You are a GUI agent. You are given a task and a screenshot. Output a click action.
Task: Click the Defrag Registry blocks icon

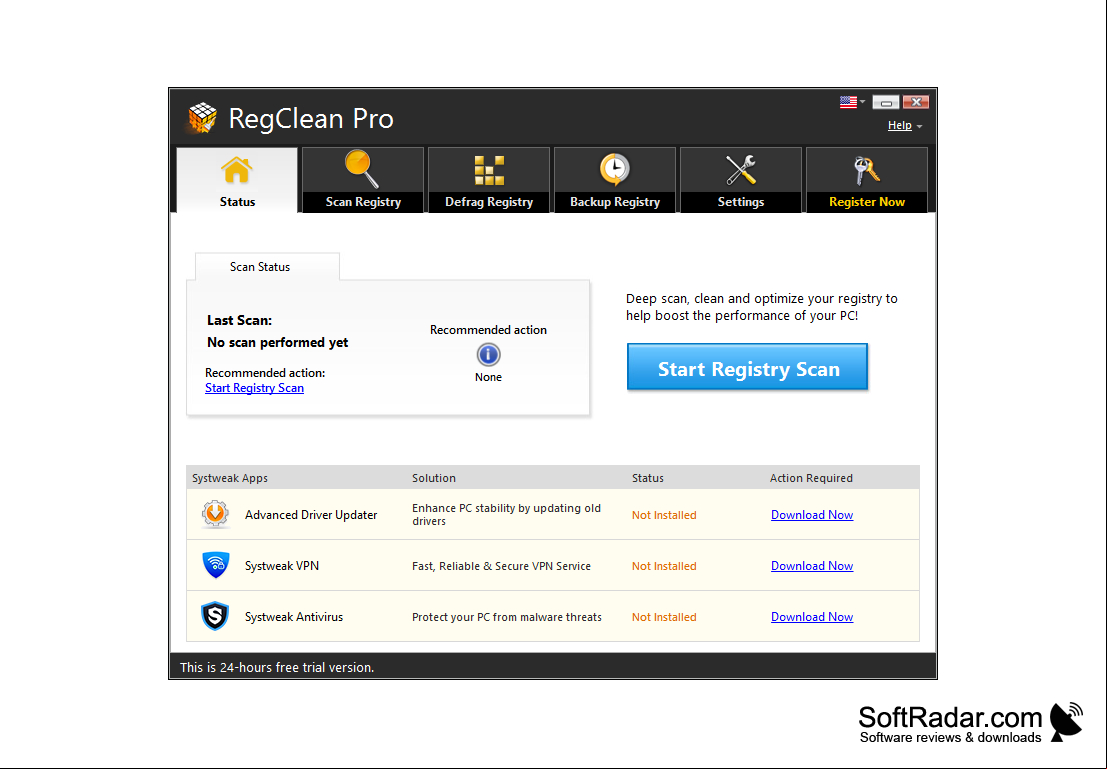pyautogui.click(x=489, y=170)
